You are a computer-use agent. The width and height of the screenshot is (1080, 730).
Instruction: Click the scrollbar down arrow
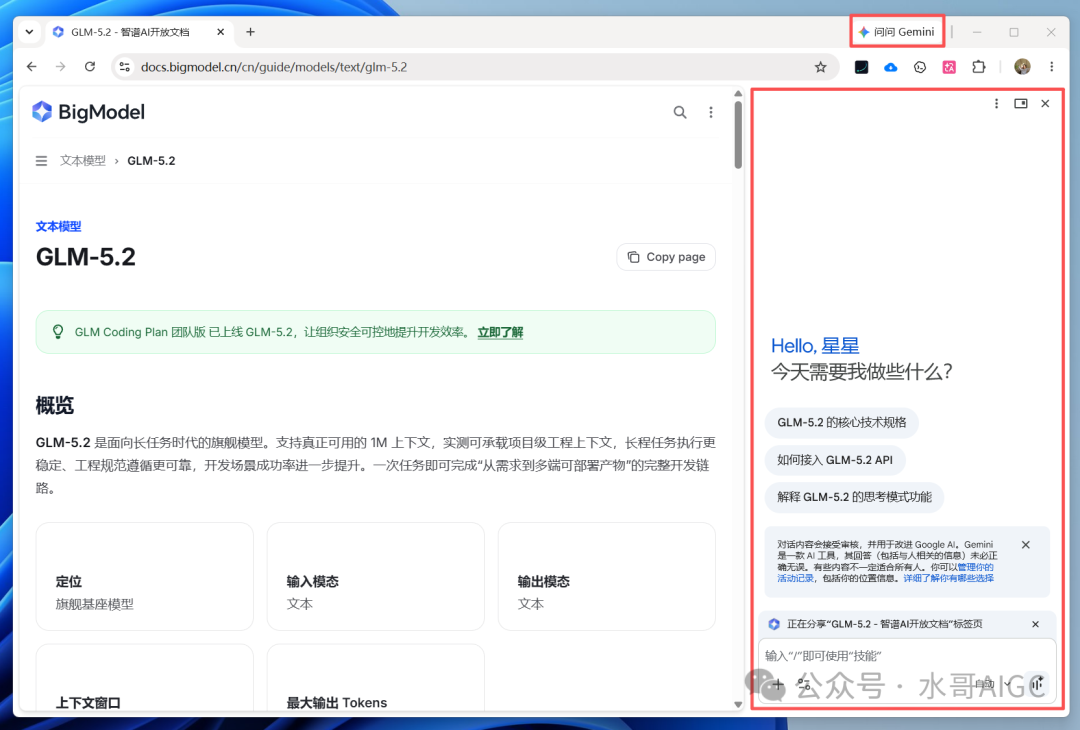coord(738,705)
